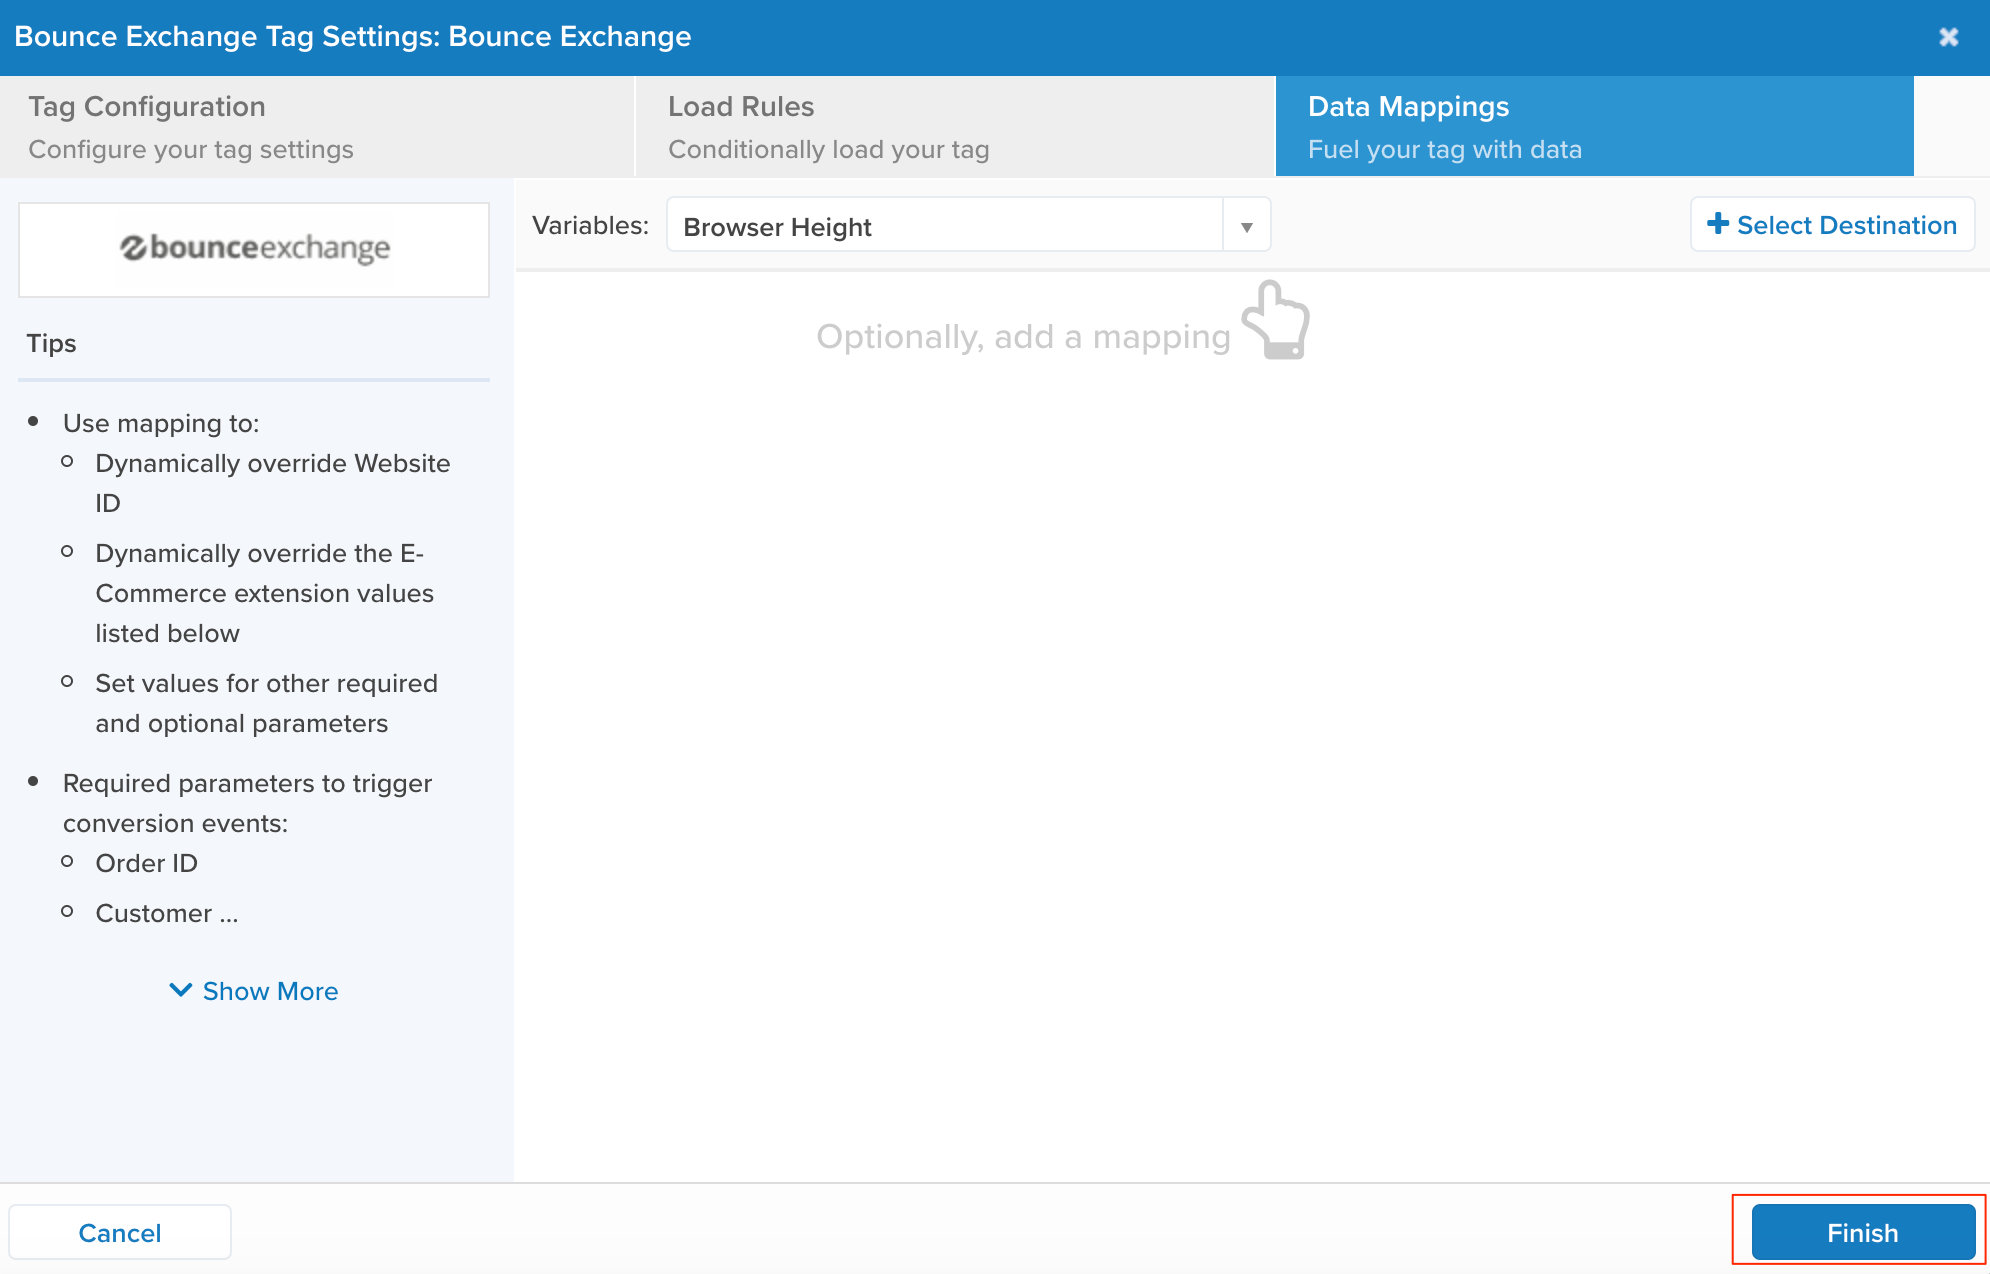Viewport: 1990px width, 1274px height.
Task: Click the 'Optionally, add a mapping' text
Action: [1023, 337]
